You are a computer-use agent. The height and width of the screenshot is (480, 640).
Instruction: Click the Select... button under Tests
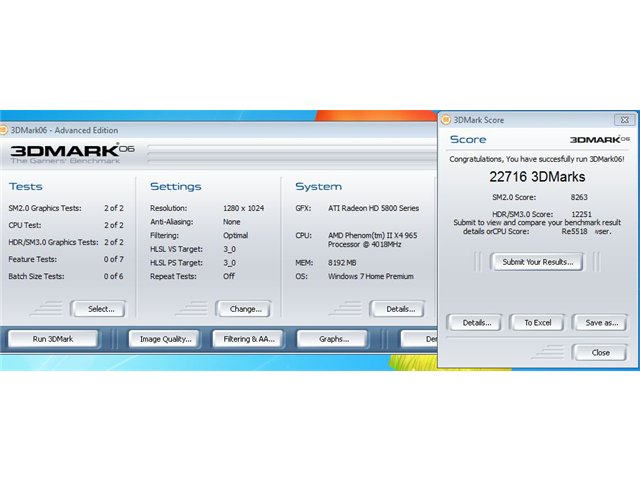pos(98,309)
